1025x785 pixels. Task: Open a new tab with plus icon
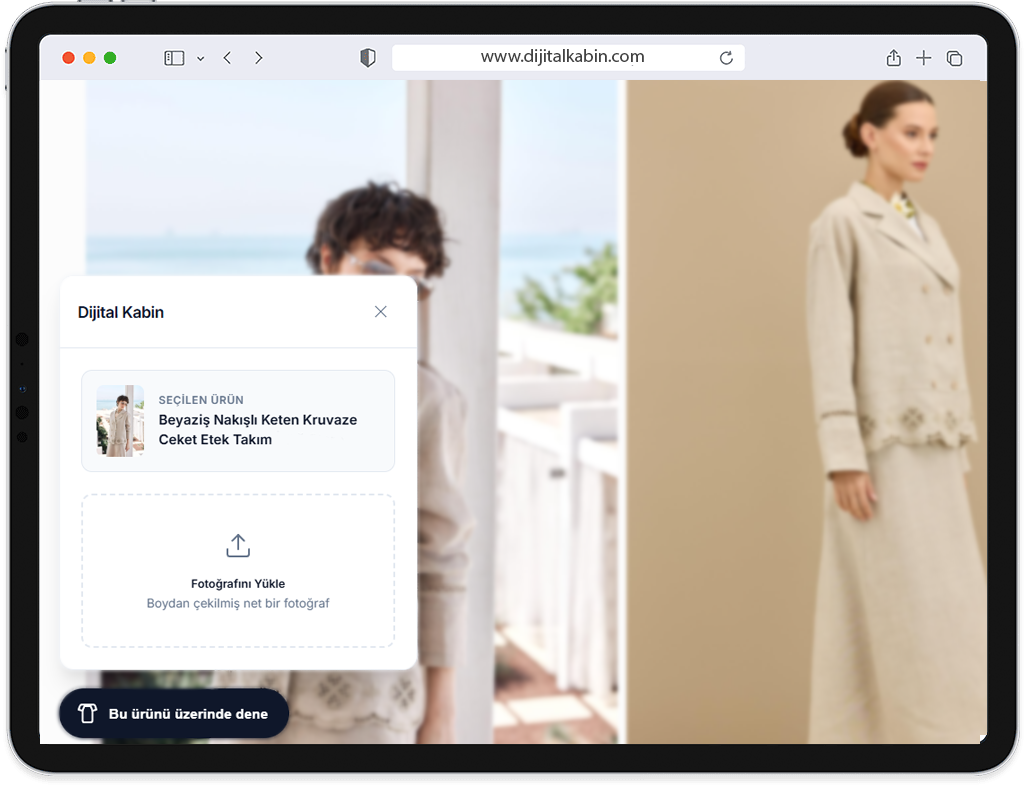coord(923,58)
